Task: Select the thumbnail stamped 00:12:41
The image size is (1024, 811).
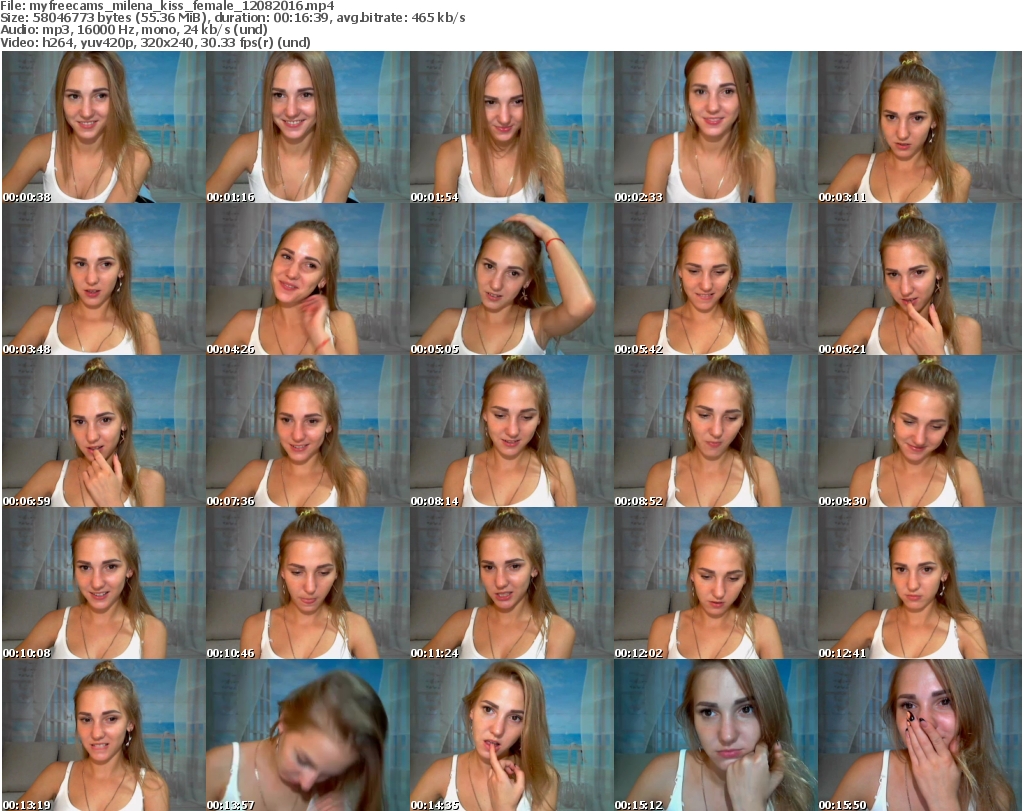Action: [920, 583]
